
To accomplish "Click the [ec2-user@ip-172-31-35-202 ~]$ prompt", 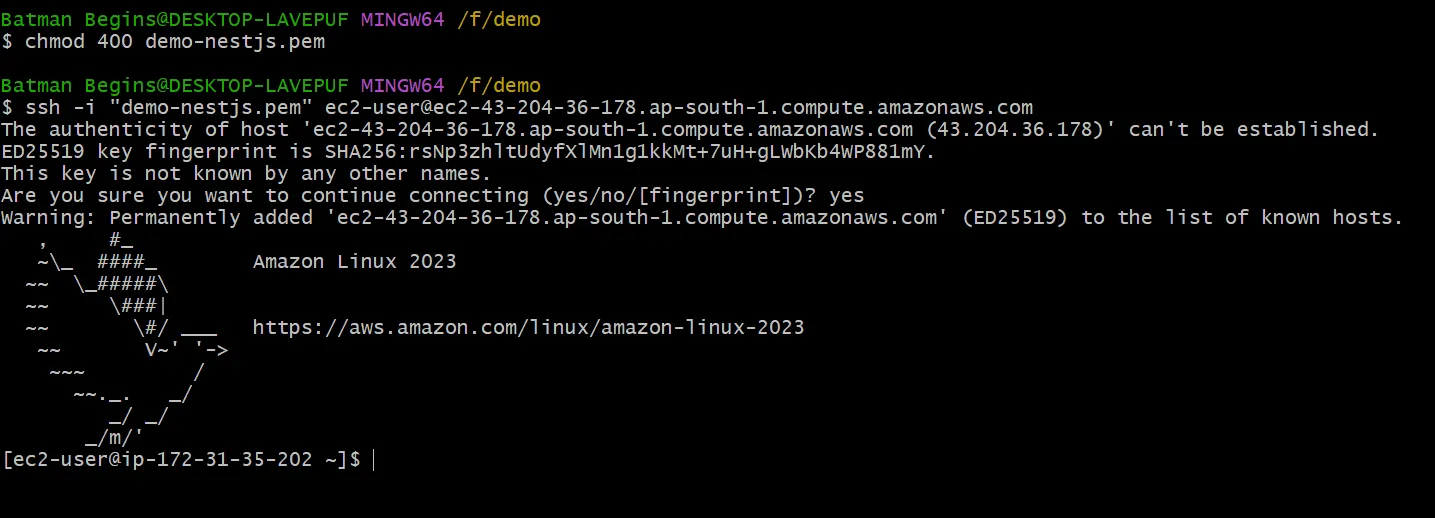I will point(182,460).
